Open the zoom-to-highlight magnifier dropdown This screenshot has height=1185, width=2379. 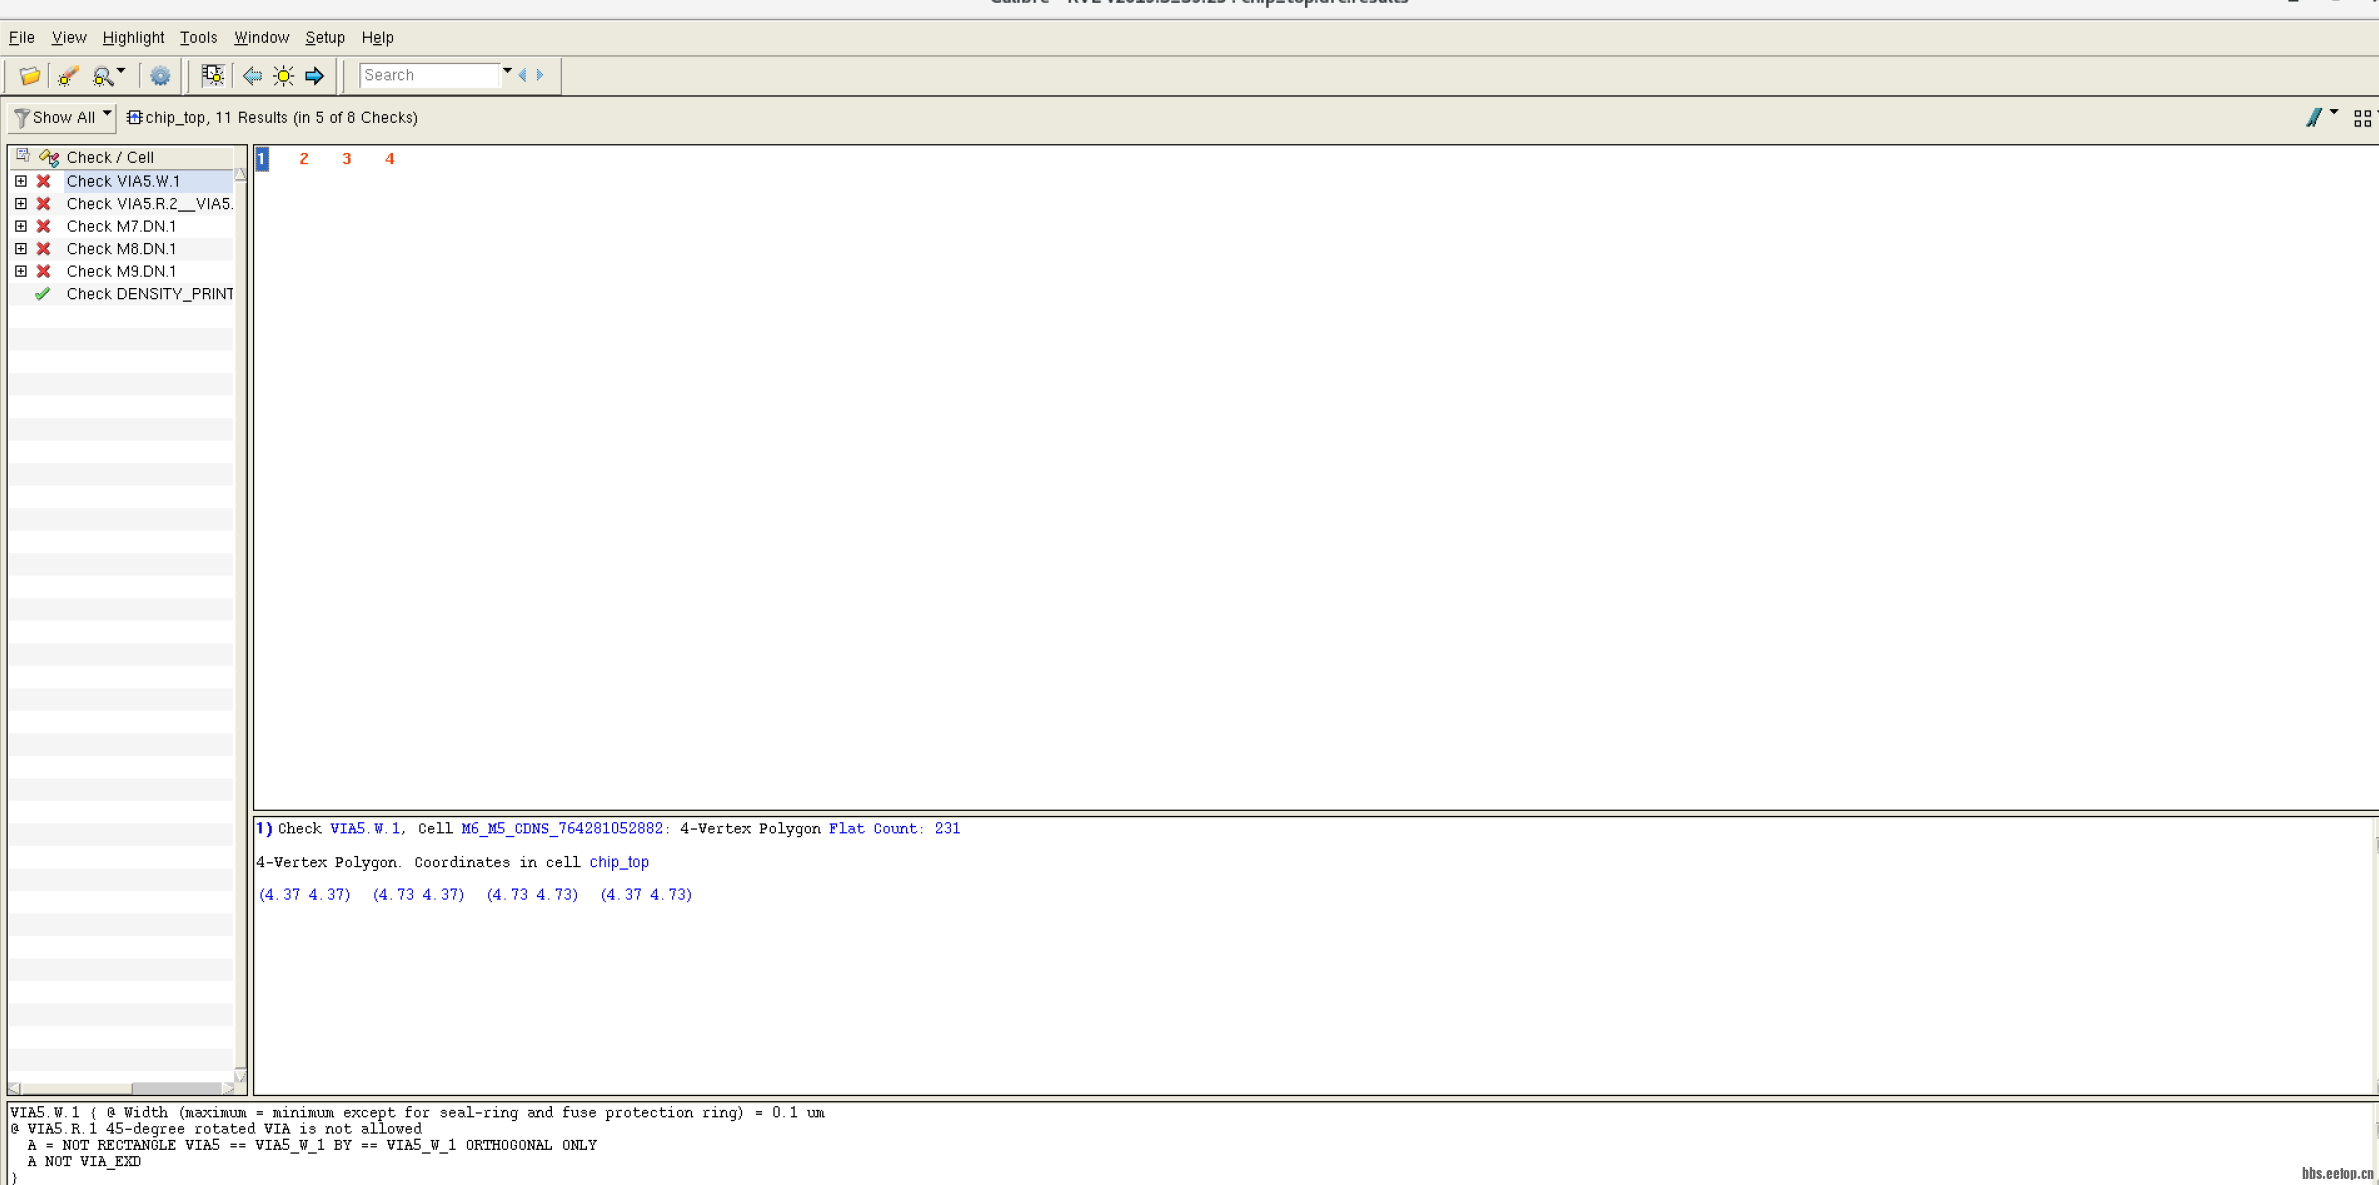pos(121,72)
